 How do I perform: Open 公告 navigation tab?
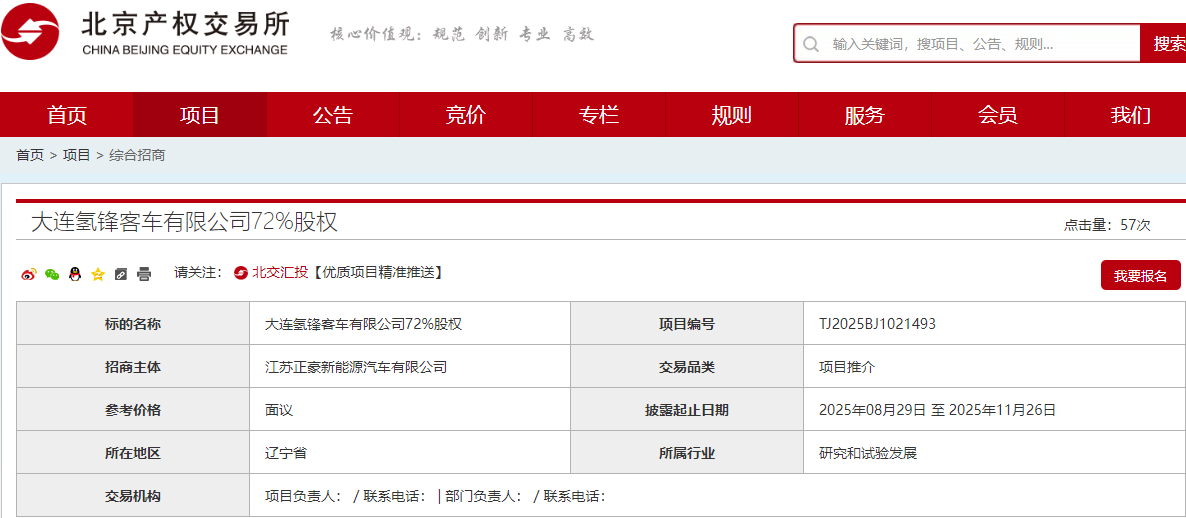coord(333,115)
